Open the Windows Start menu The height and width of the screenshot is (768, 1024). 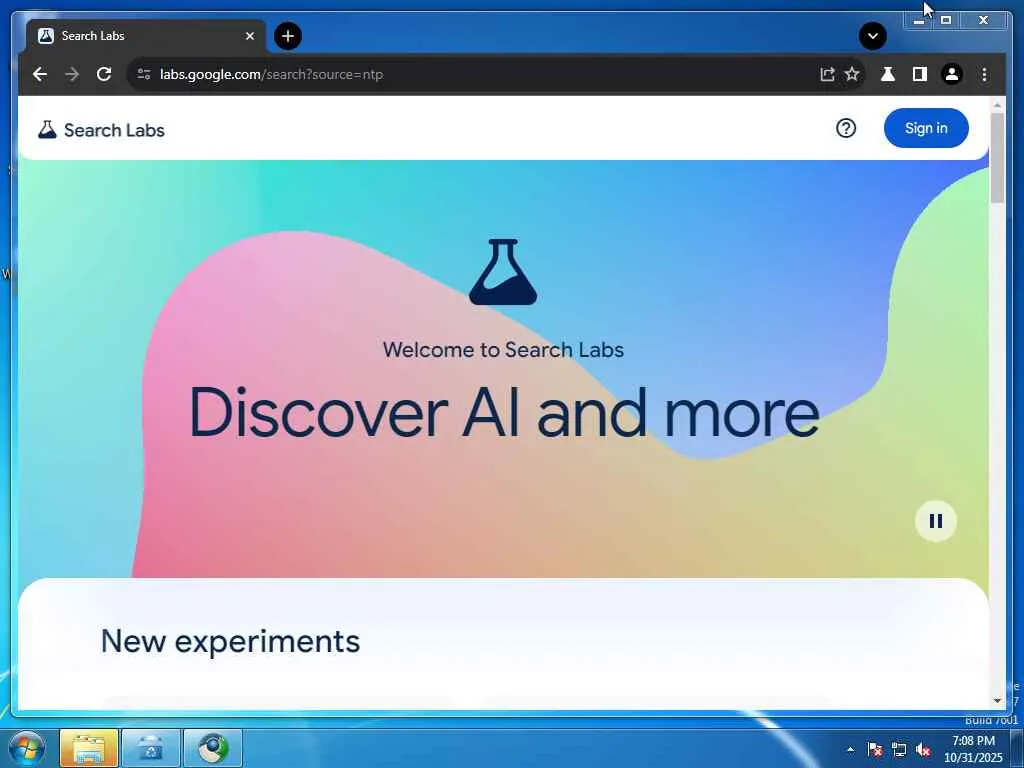coord(27,748)
